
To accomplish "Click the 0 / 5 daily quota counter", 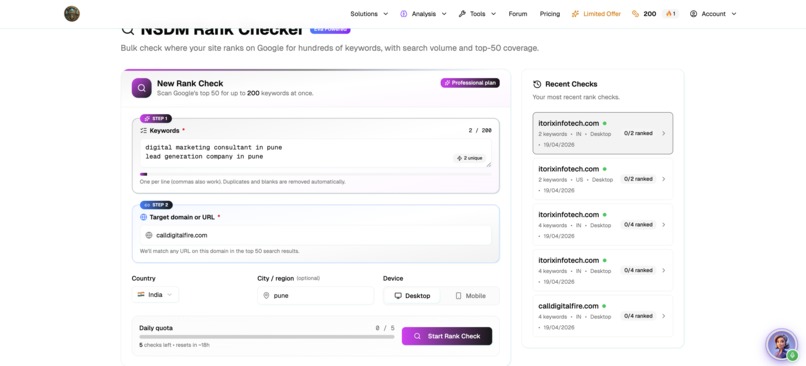I will coord(385,328).
